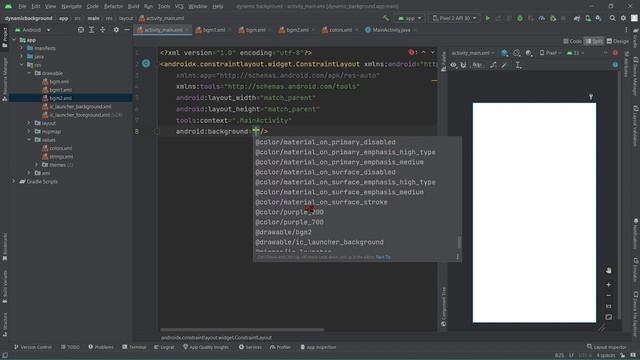Open Search Everywhere magnifier icon

pos(612,18)
